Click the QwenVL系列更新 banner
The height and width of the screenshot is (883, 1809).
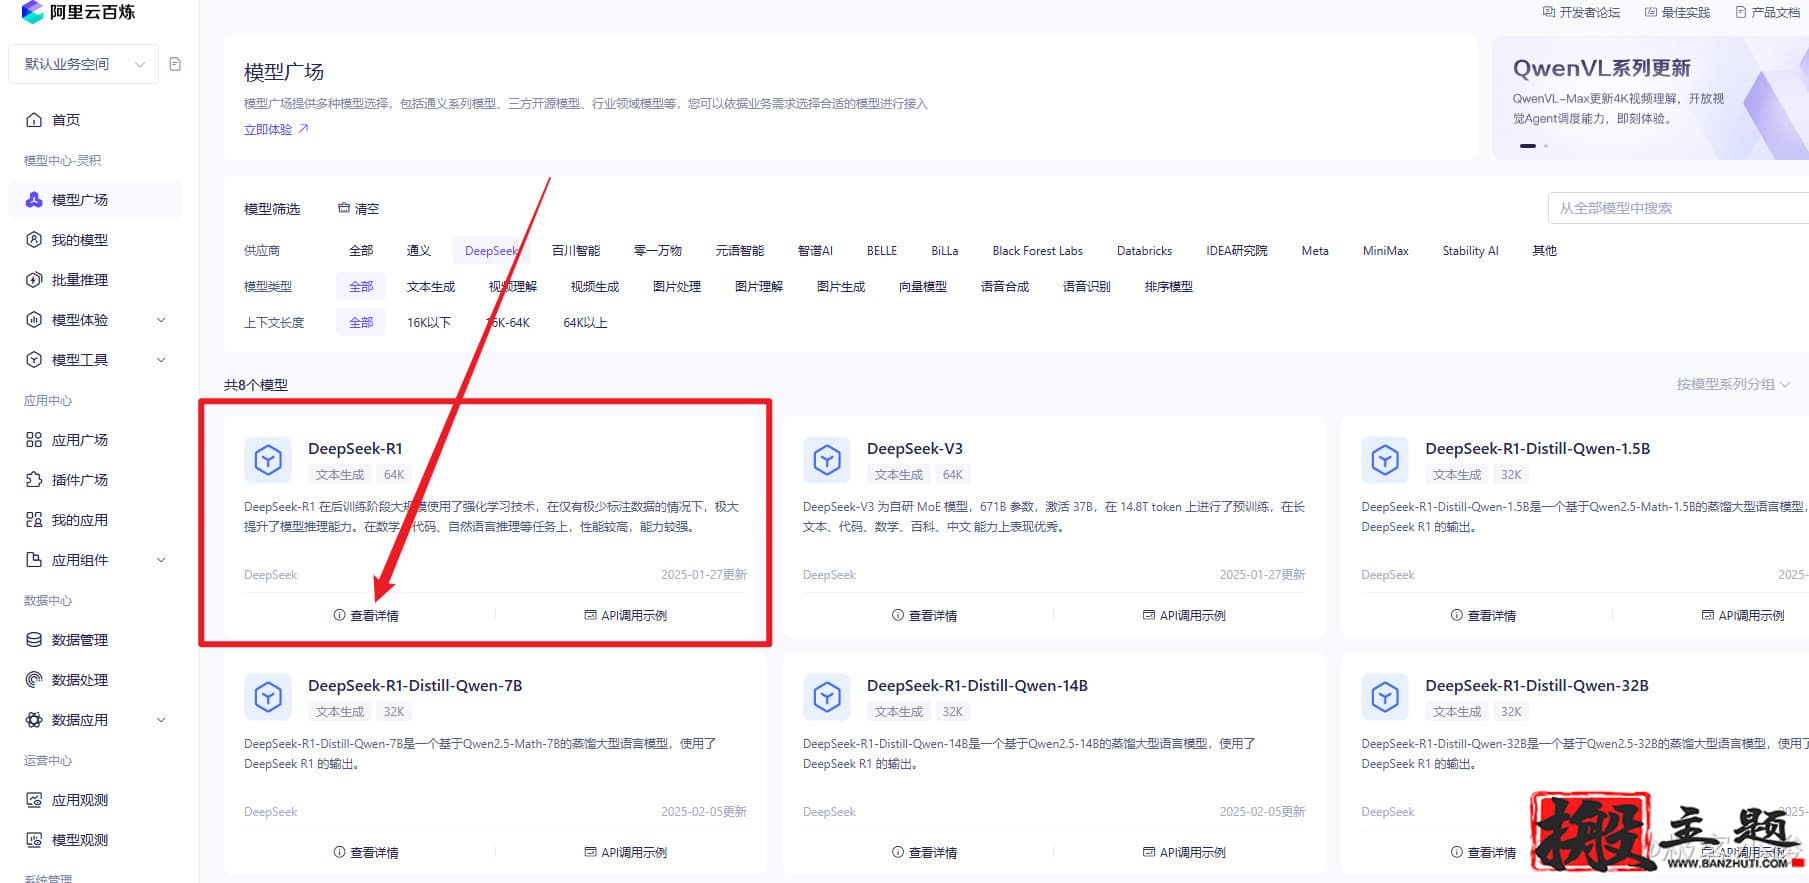click(1650, 98)
